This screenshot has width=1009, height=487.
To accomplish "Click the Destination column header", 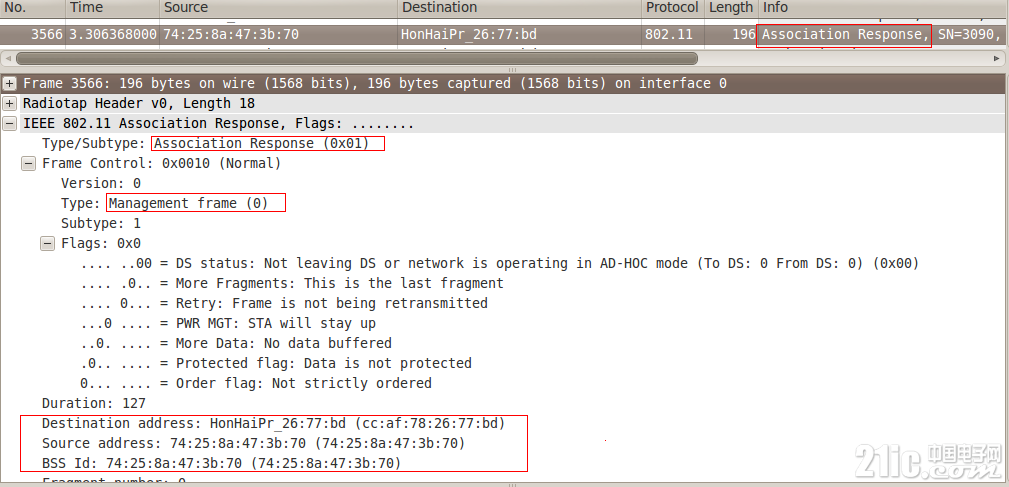I will point(519,8).
